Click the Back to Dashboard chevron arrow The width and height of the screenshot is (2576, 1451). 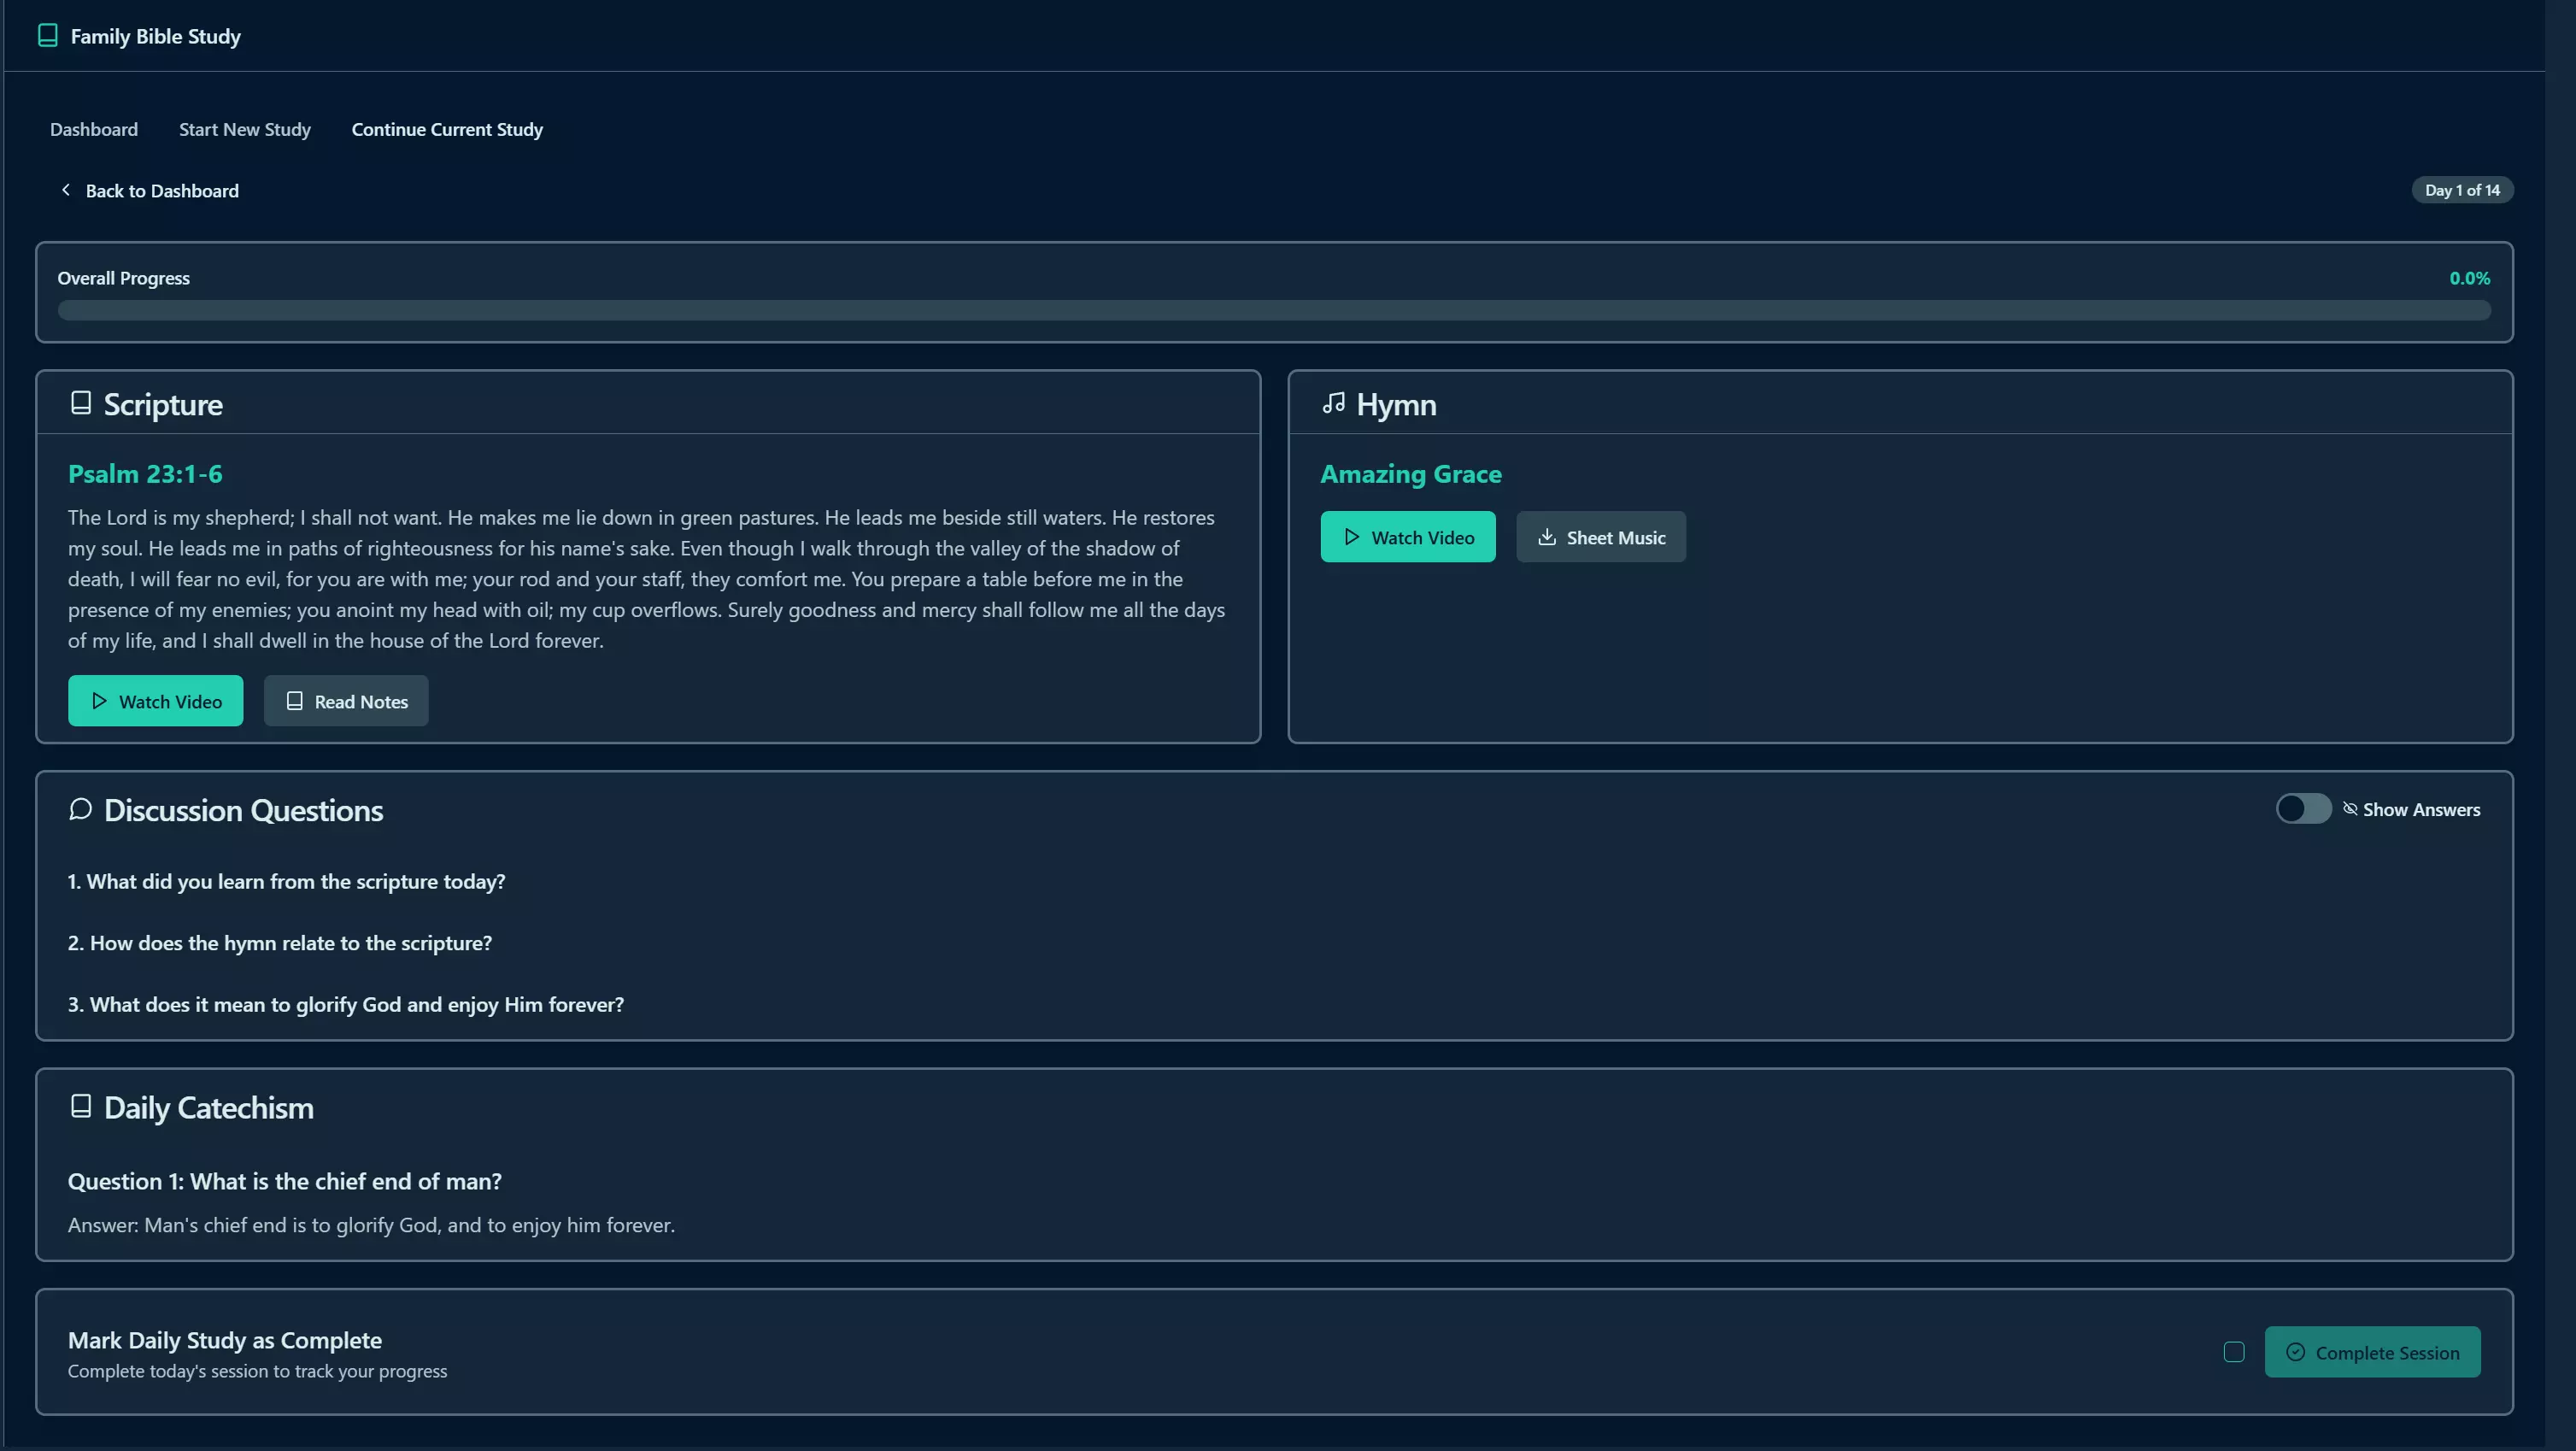[66, 190]
